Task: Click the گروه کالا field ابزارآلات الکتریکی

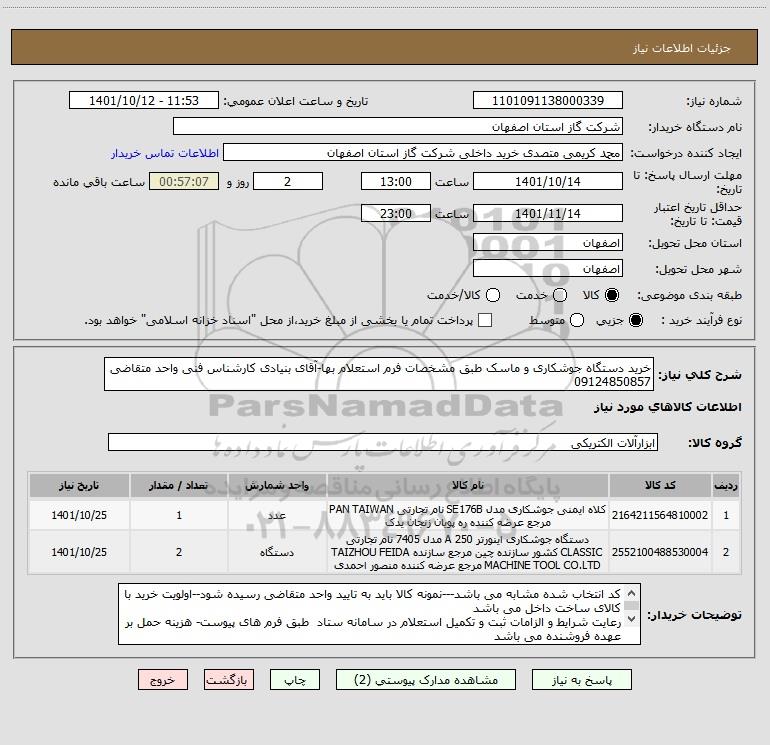Action: (x=383, y=442)
